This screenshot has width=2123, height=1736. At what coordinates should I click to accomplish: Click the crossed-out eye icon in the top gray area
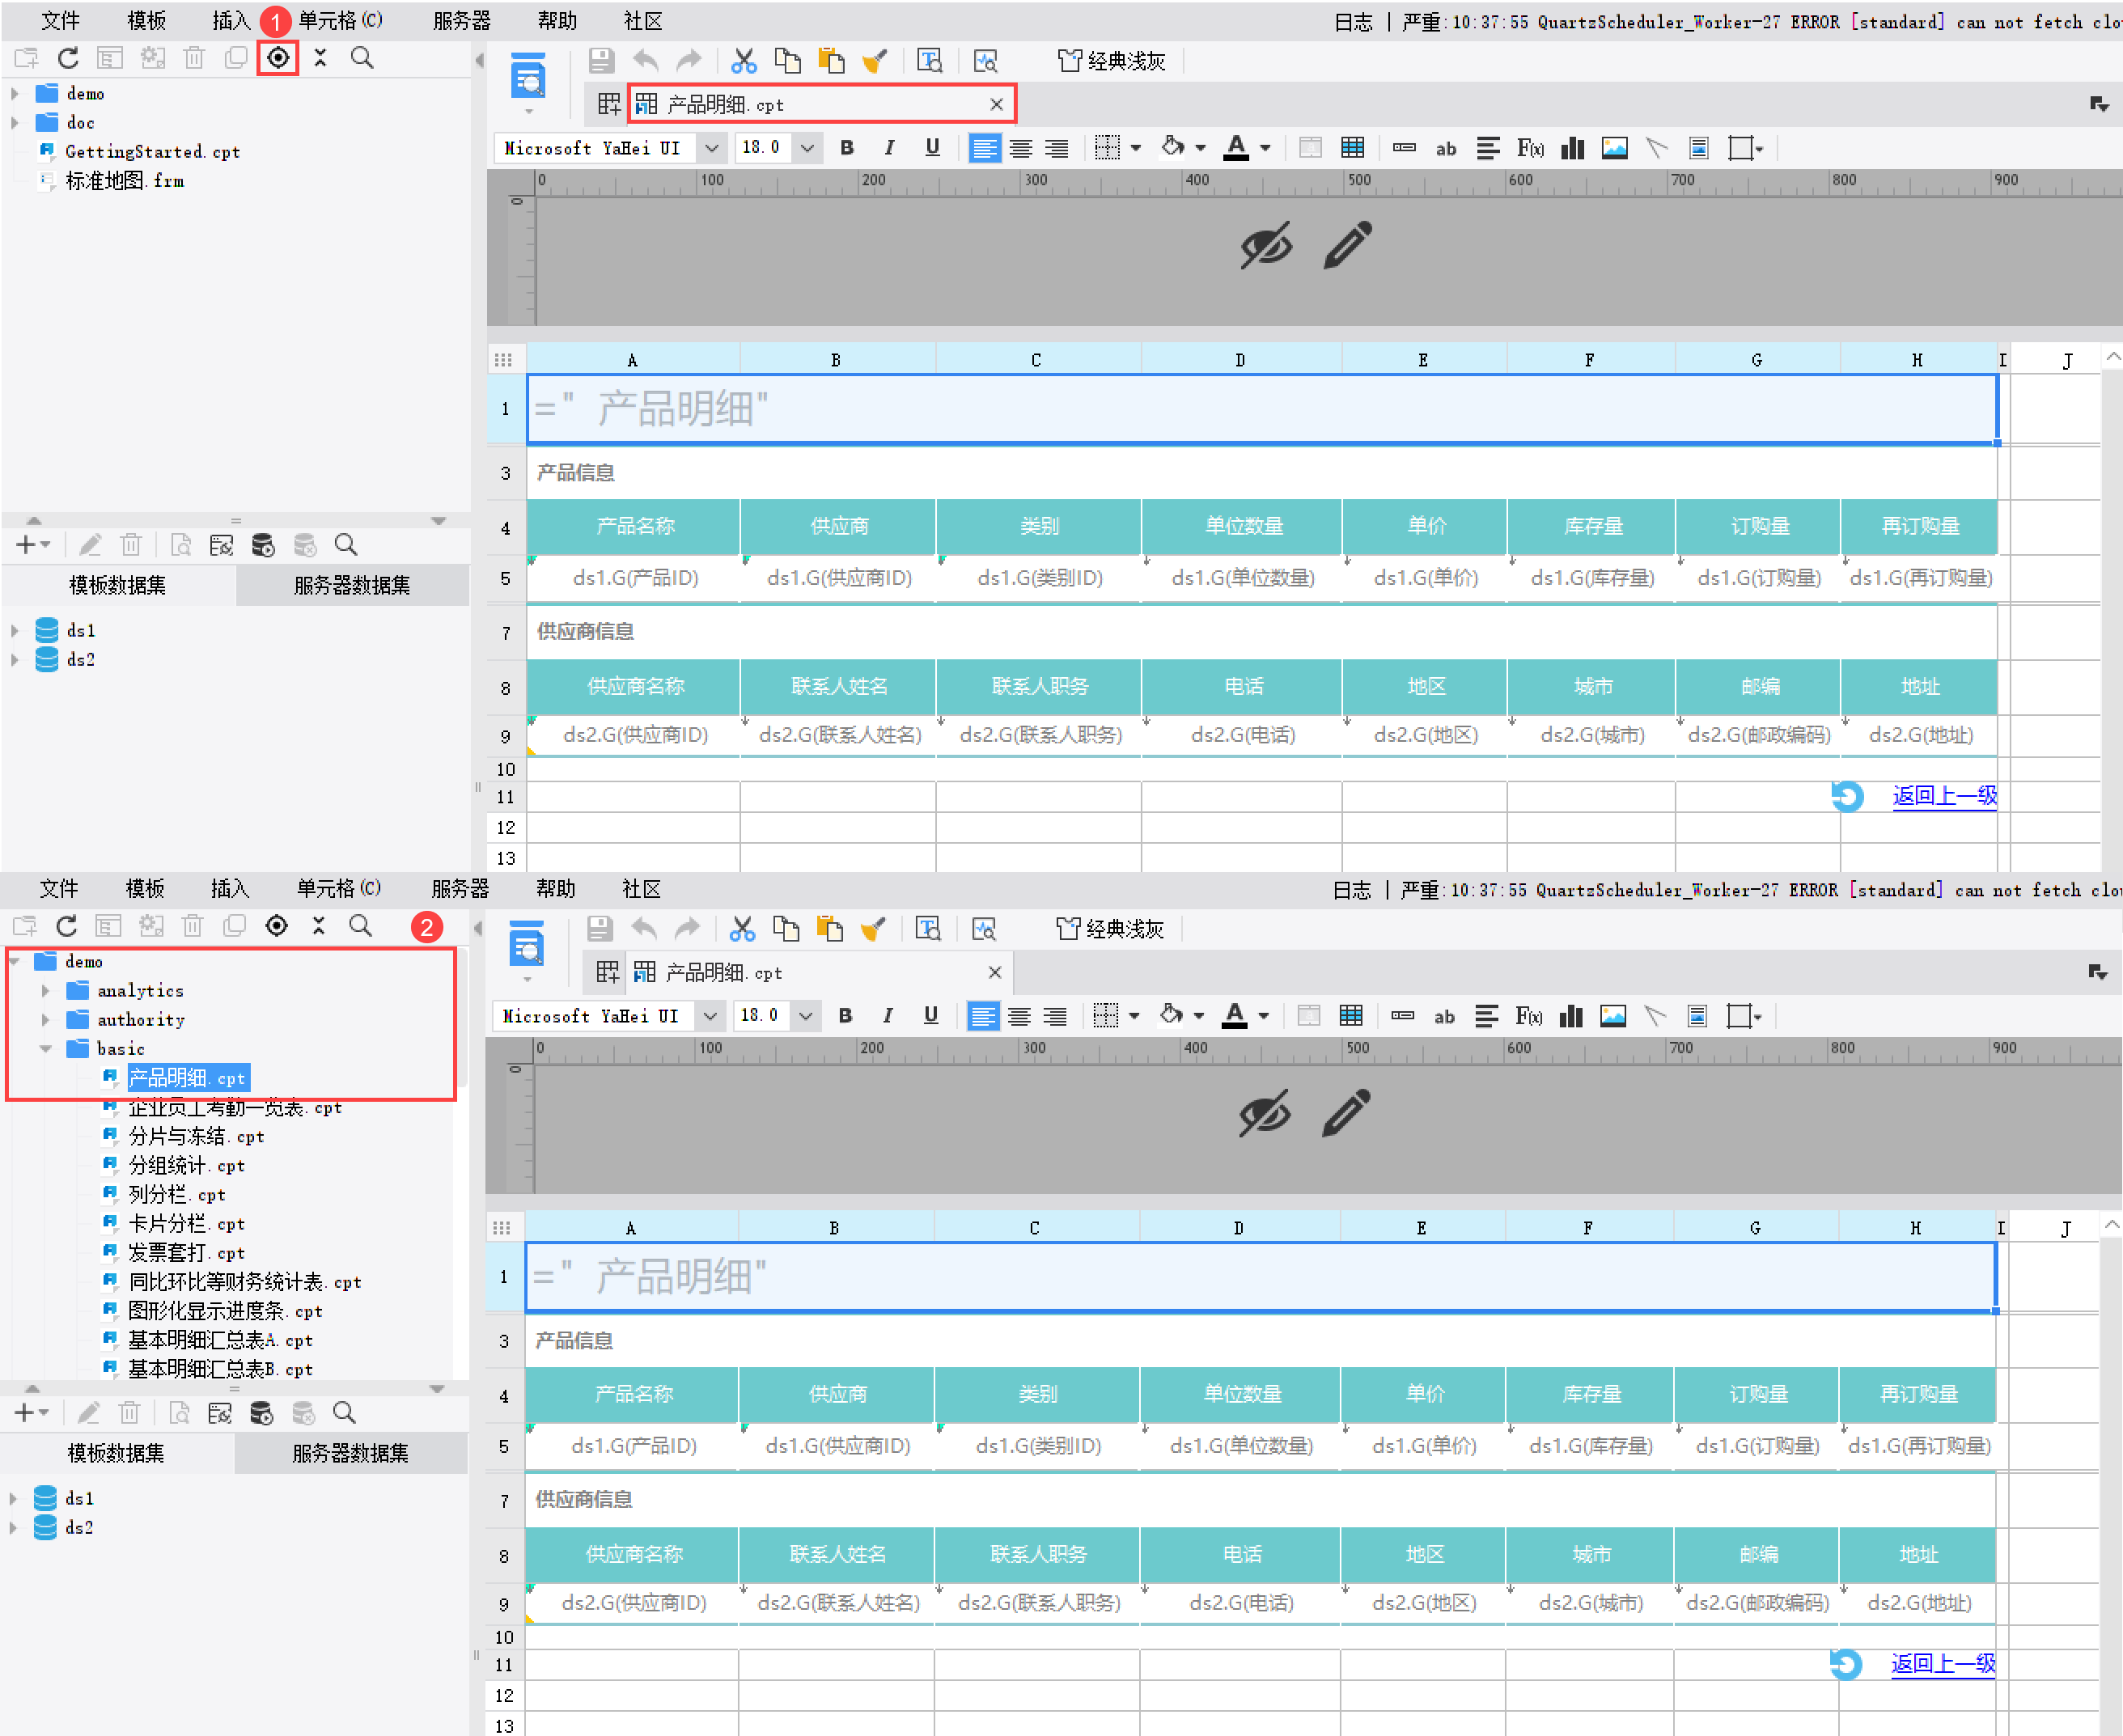click(1265, 246)
